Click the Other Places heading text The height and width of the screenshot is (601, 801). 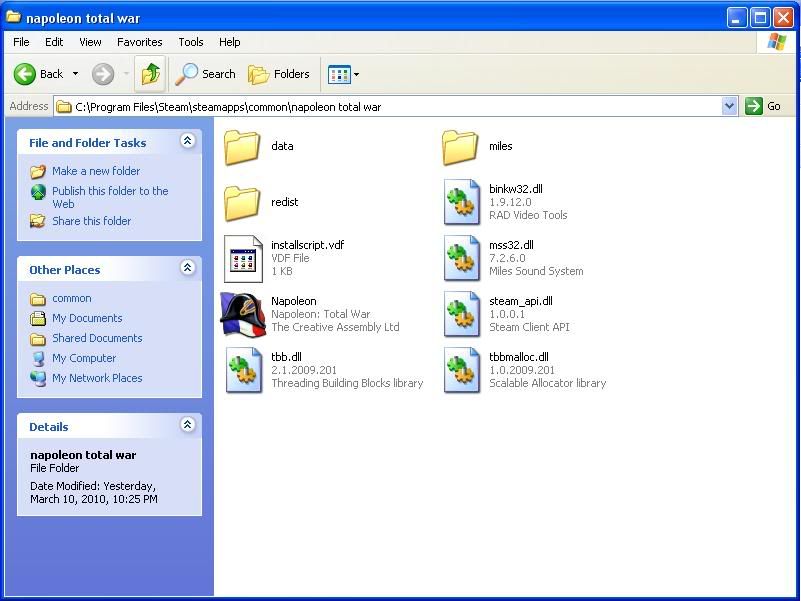[x=64, y=270]
